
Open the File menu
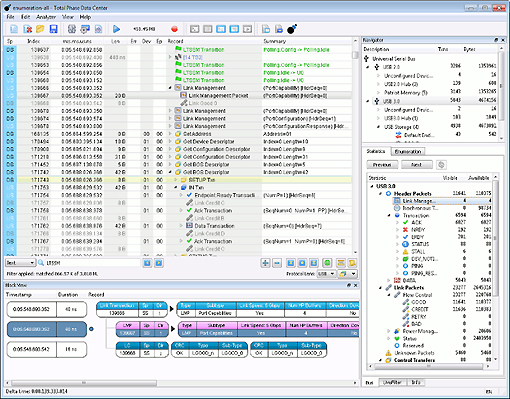click(10, 17)
